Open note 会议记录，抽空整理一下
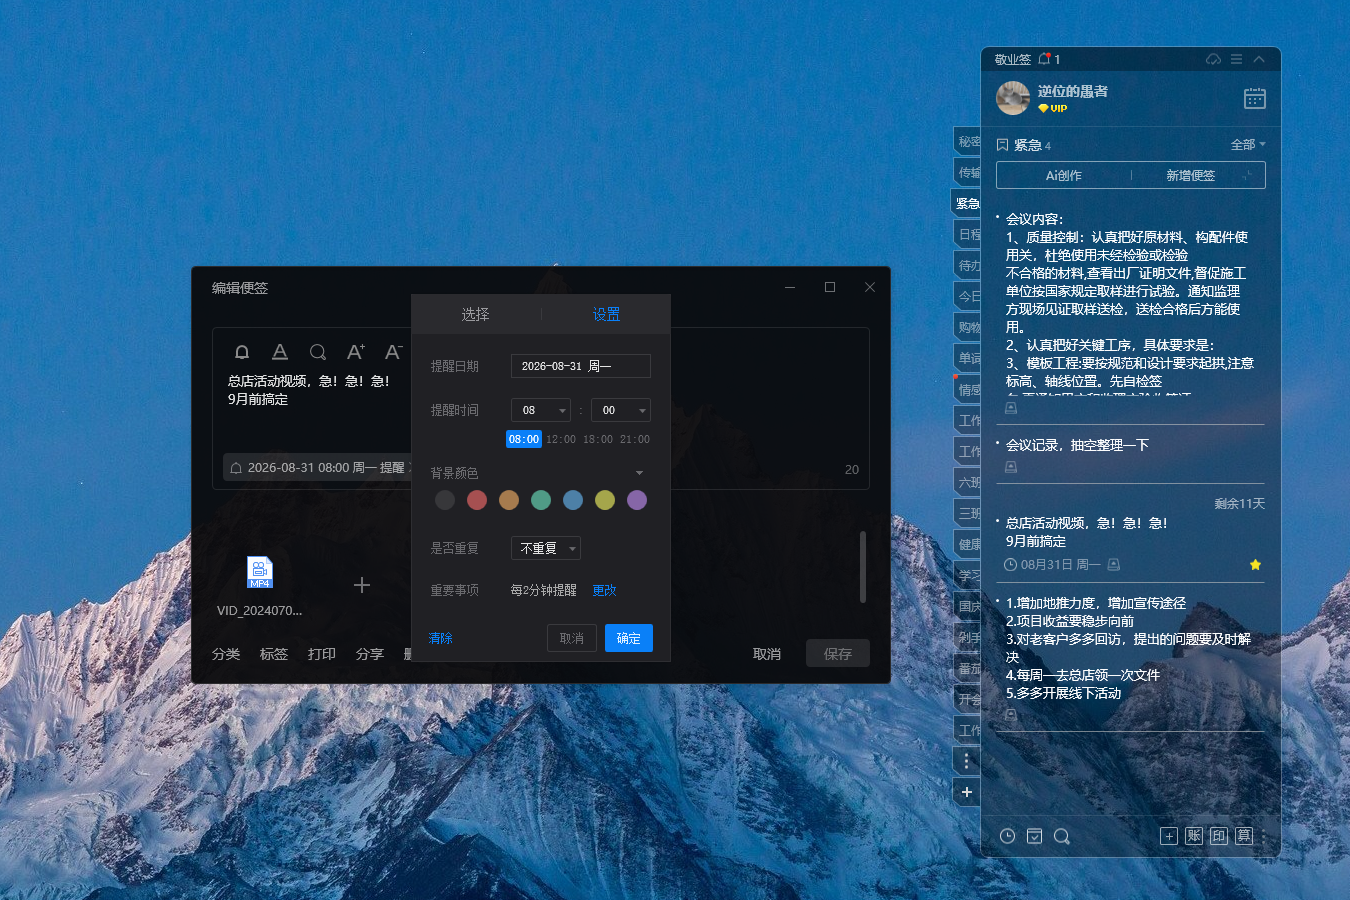 pos(1077,445)
